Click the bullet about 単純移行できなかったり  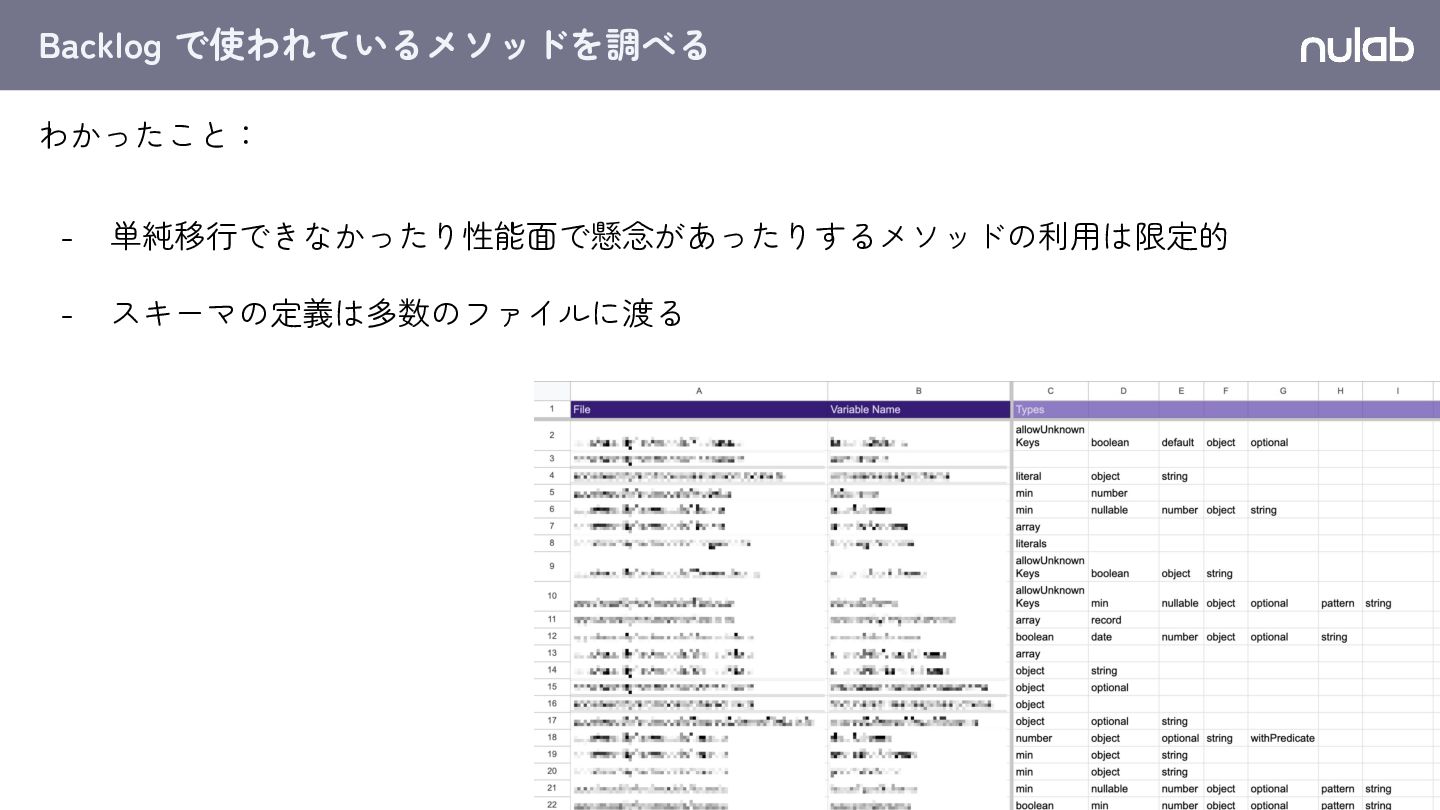pos(669,237)
